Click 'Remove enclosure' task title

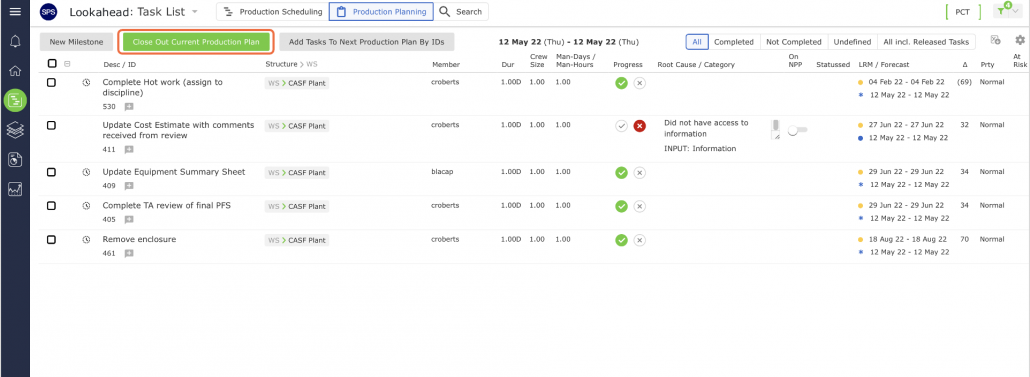[139, 239]
